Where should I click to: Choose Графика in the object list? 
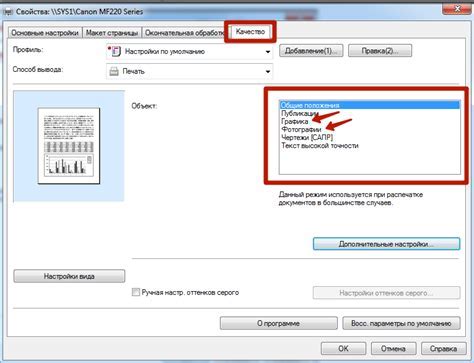370,121
